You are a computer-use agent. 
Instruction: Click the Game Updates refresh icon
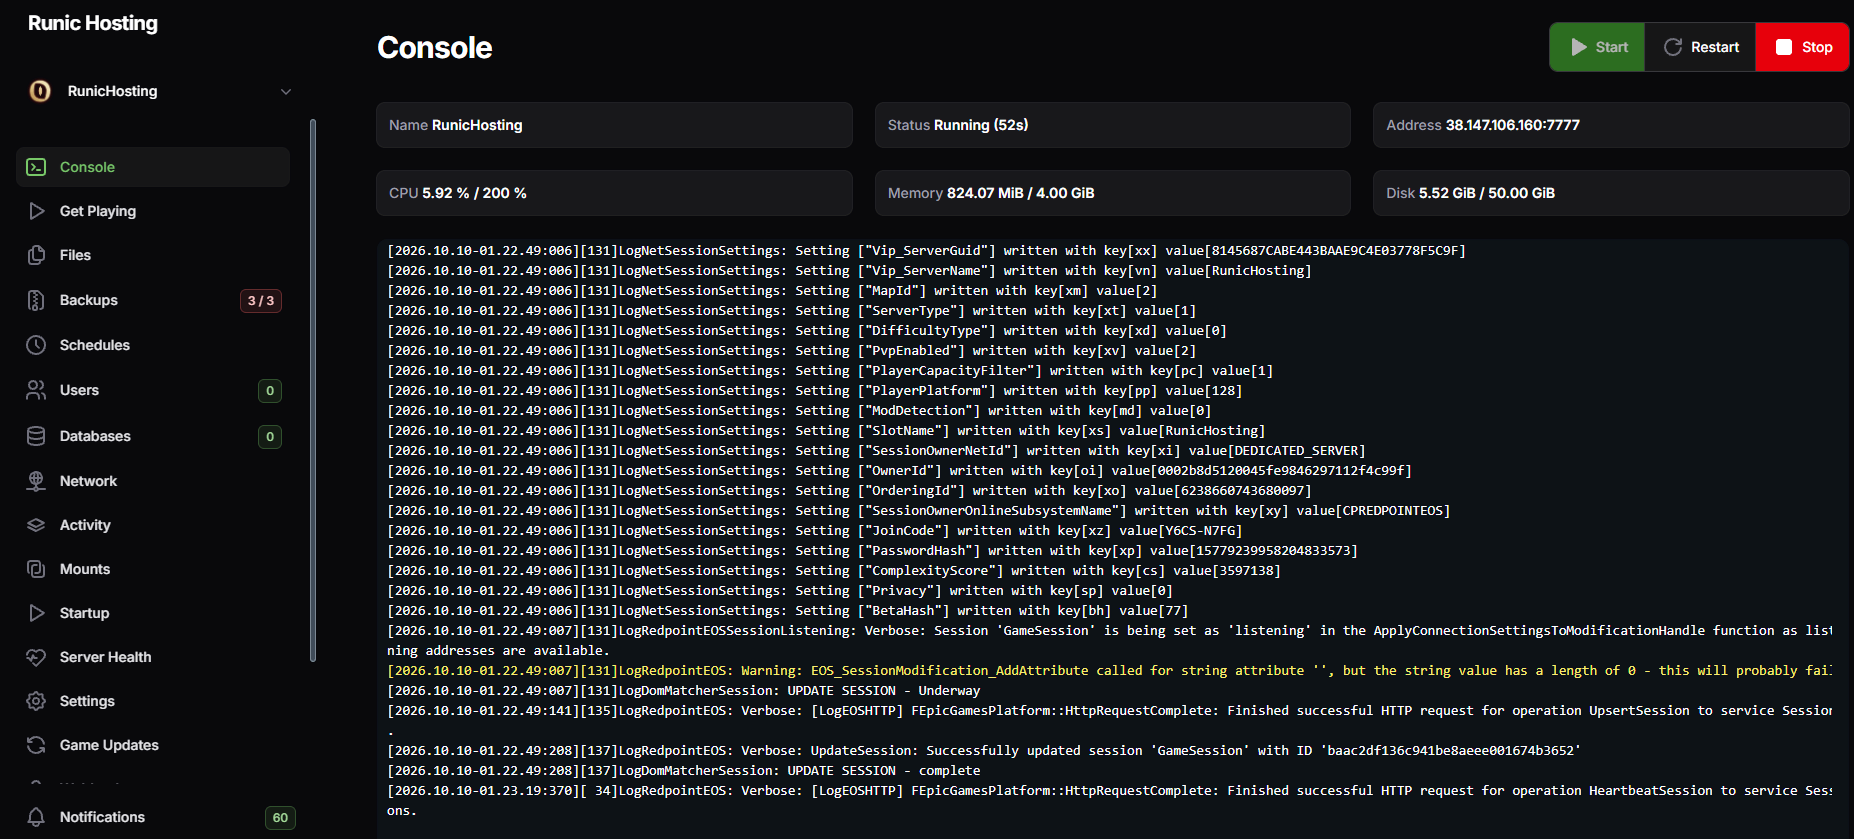(x=36, y=745)
